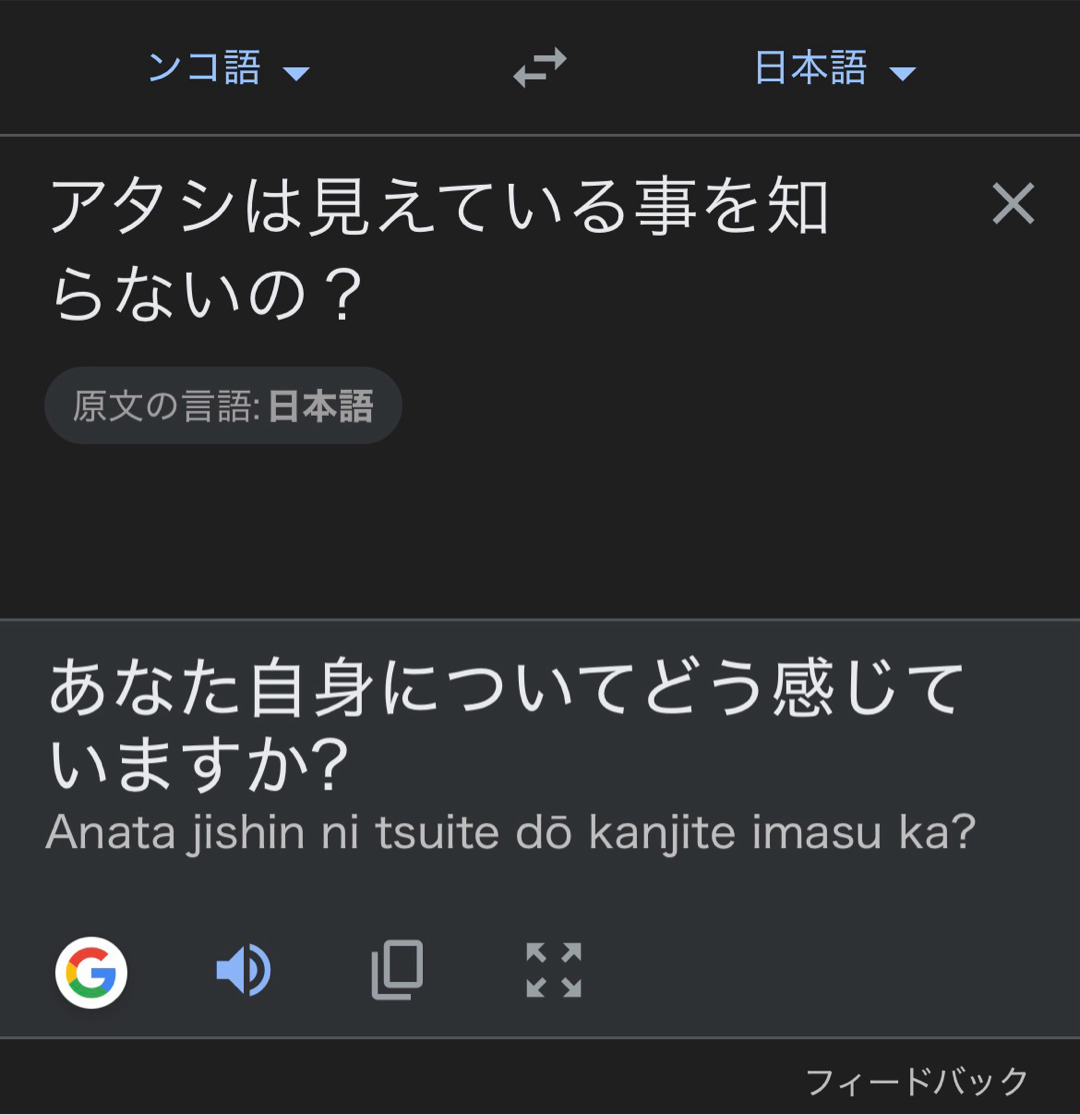Clear the source text with the X
Image resolution: width=1080 pixels, height=1115 pixels.
click(x=1013, y=205)
